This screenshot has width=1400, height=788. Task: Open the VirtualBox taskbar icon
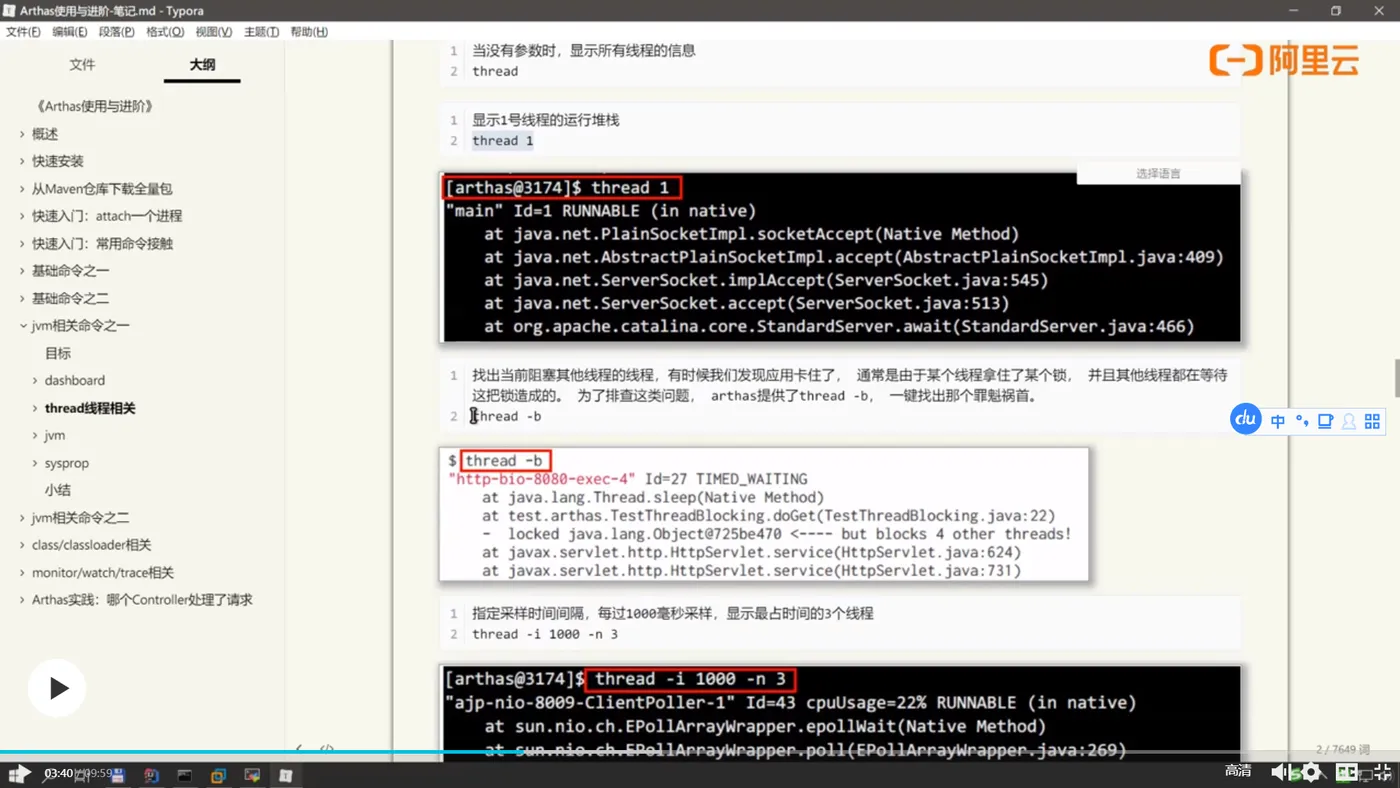218,775
